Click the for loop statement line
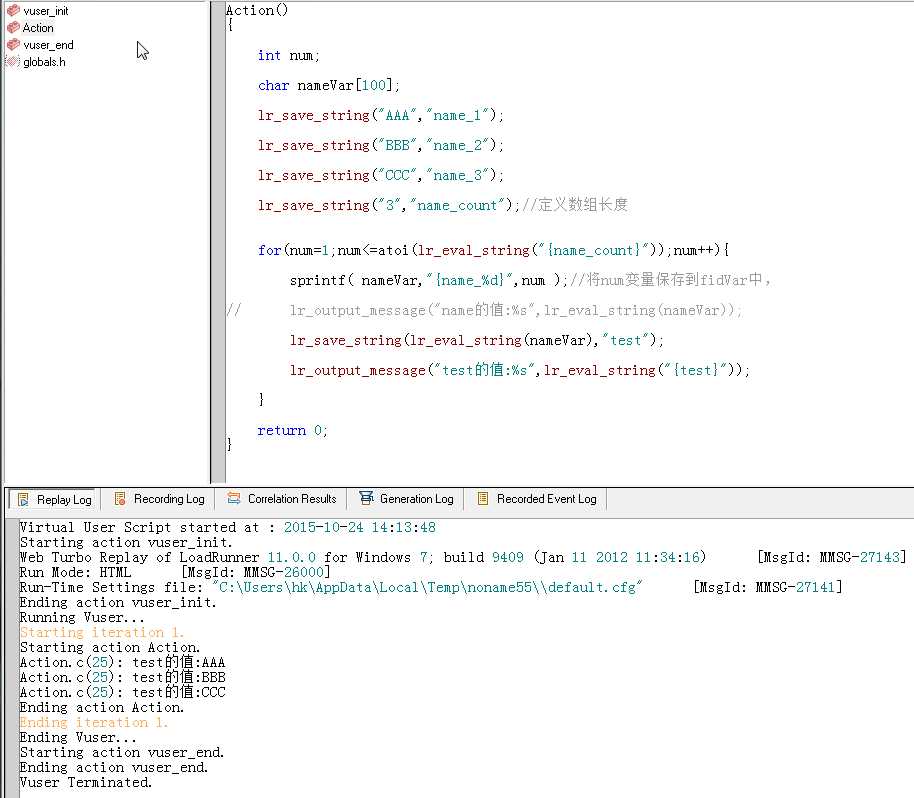The height and width of the screenshot is (798, 914). tap(494, 251)
